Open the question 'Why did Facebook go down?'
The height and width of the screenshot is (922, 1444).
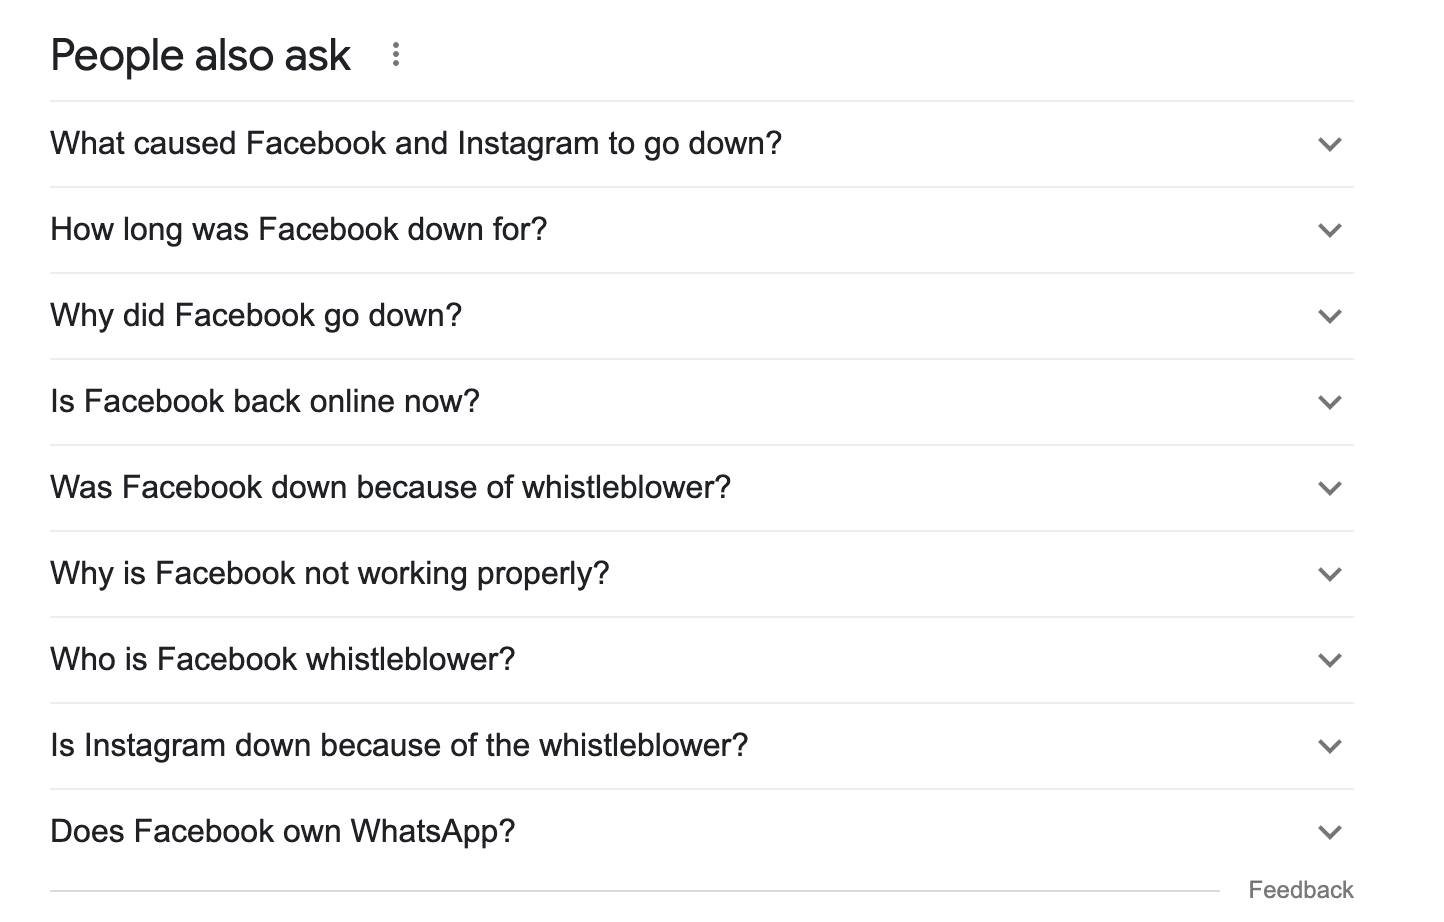pos(256,316)
